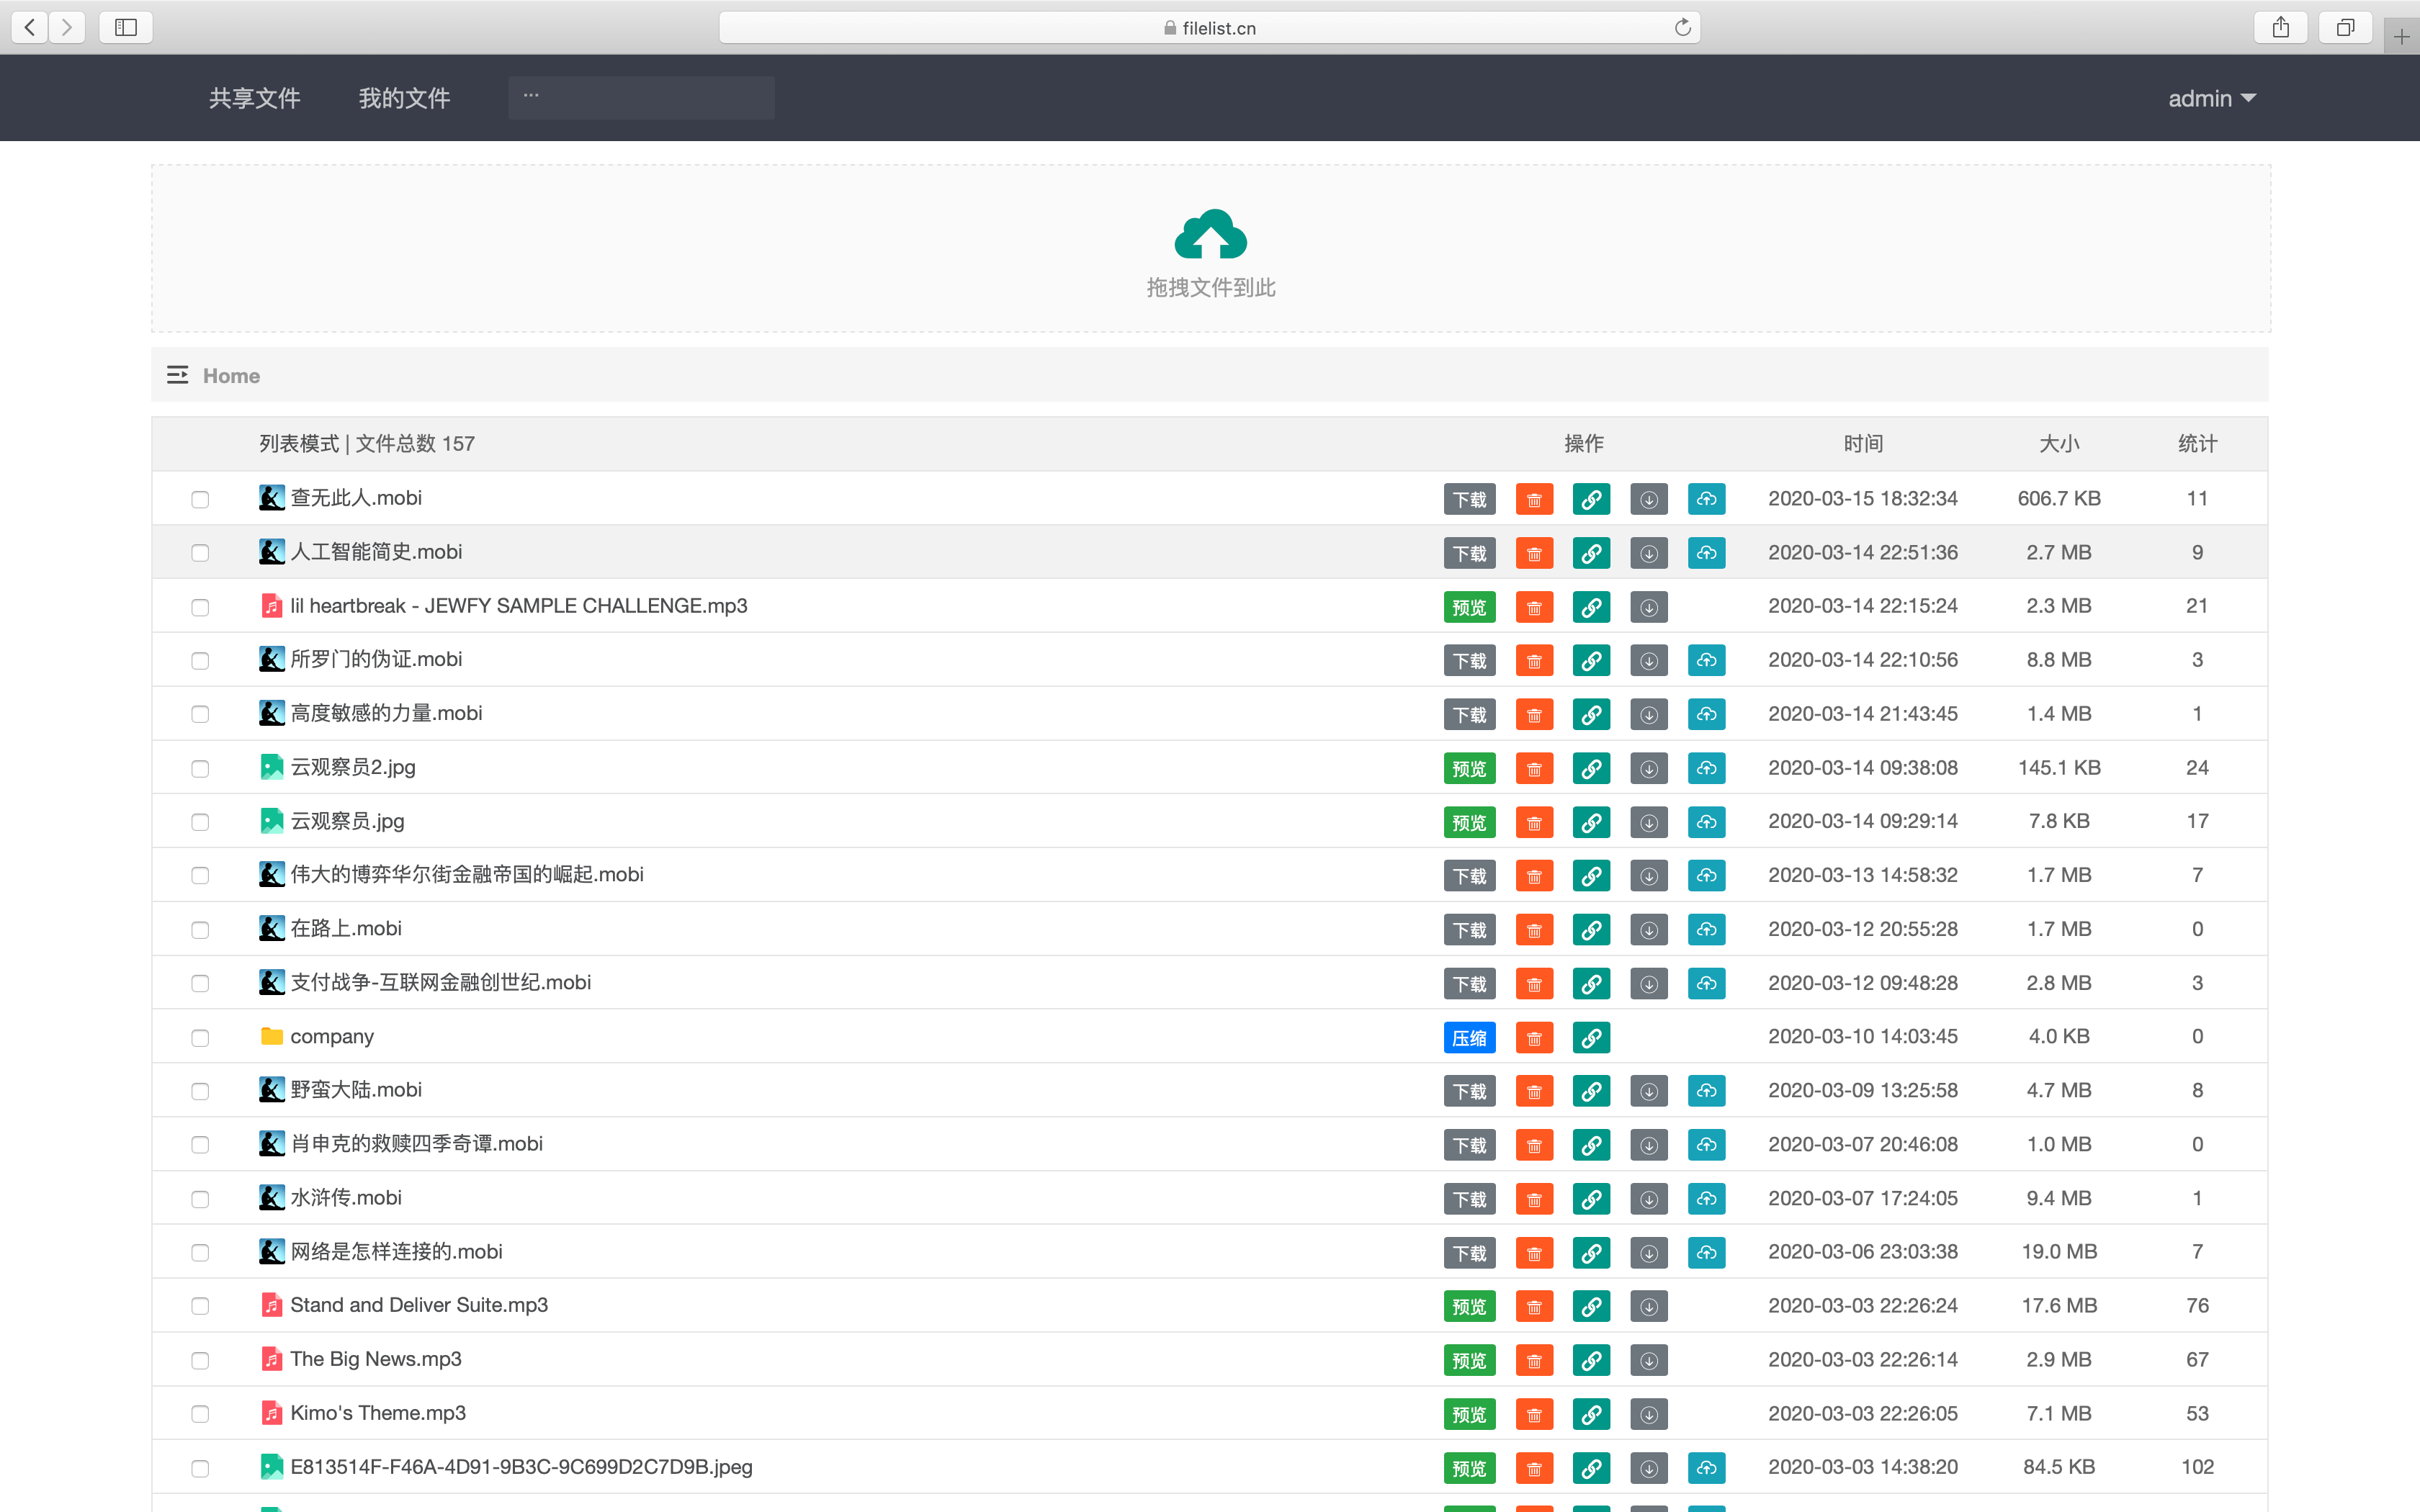Screen dimensions: 2420x1512
Task: Copy share link for 人工智能简史.mobi
Action: click(1591, 553)
